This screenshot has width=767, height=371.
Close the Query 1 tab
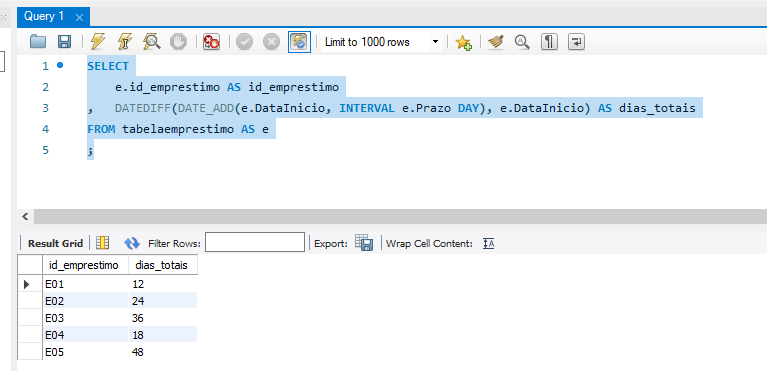pos(79,18)
